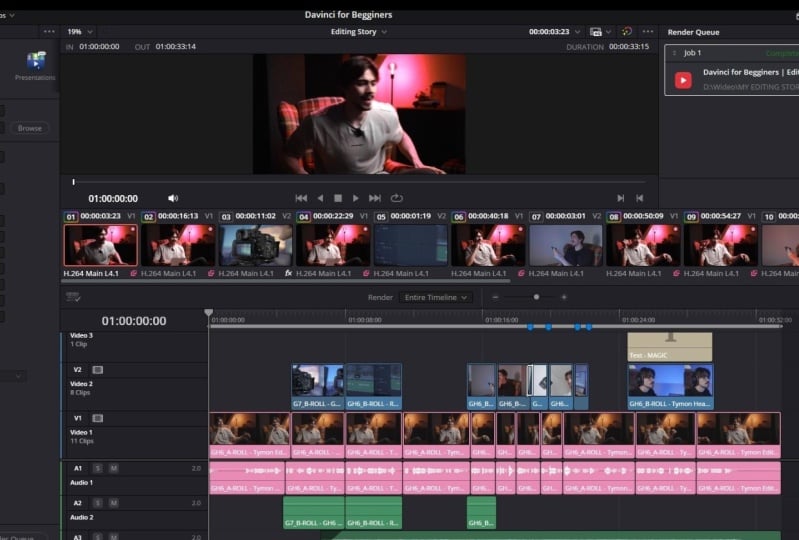Image resolution: width=799 pixels, height=540 pixels.
Task: Select first GH6_A-ROLL - Tymon Ed... video clip
Action: click(250, 436)
